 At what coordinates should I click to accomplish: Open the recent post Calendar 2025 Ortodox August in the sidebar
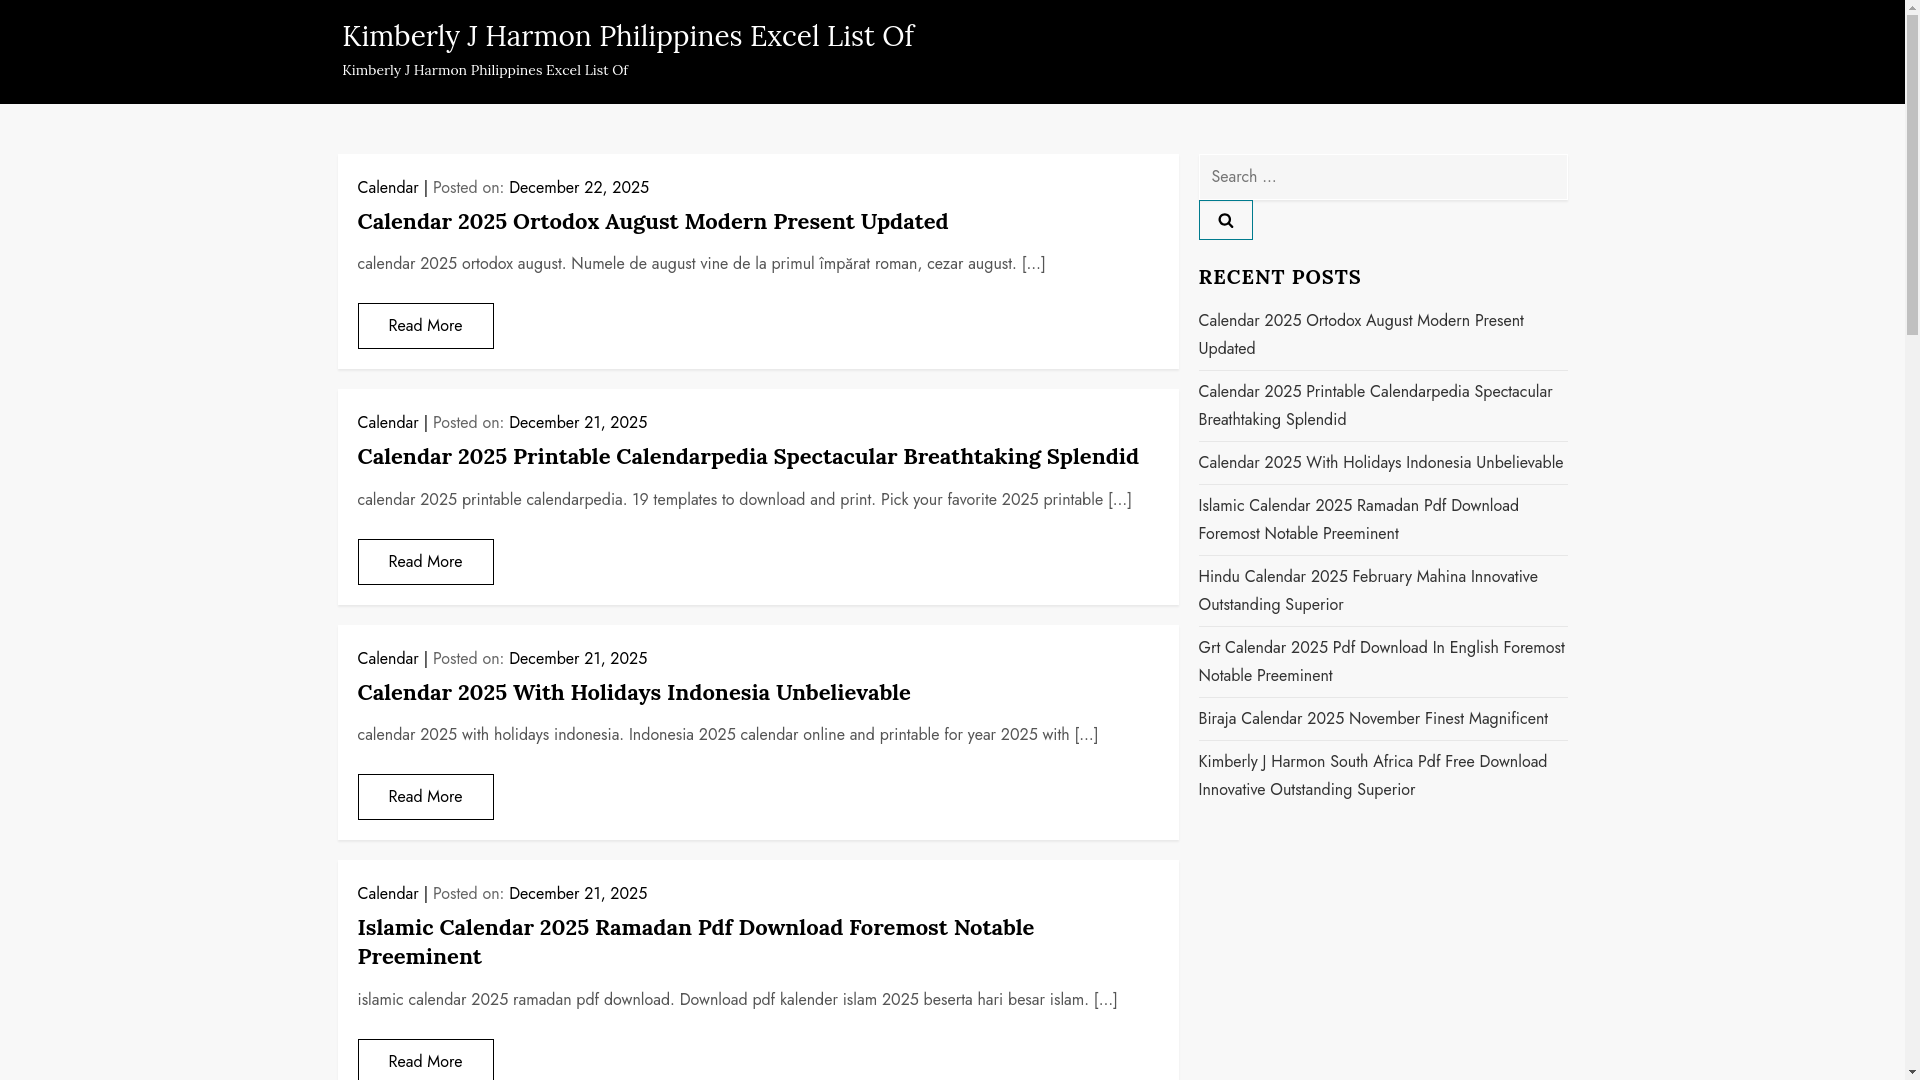1360,334
